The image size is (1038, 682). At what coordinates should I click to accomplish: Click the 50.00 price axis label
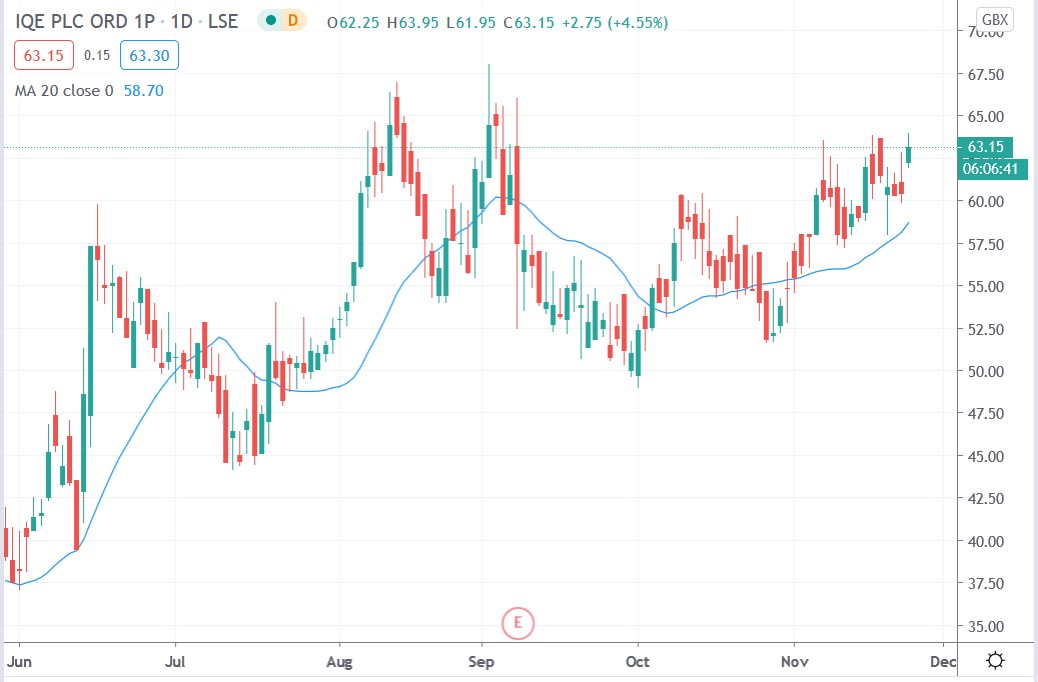(986, 371)
